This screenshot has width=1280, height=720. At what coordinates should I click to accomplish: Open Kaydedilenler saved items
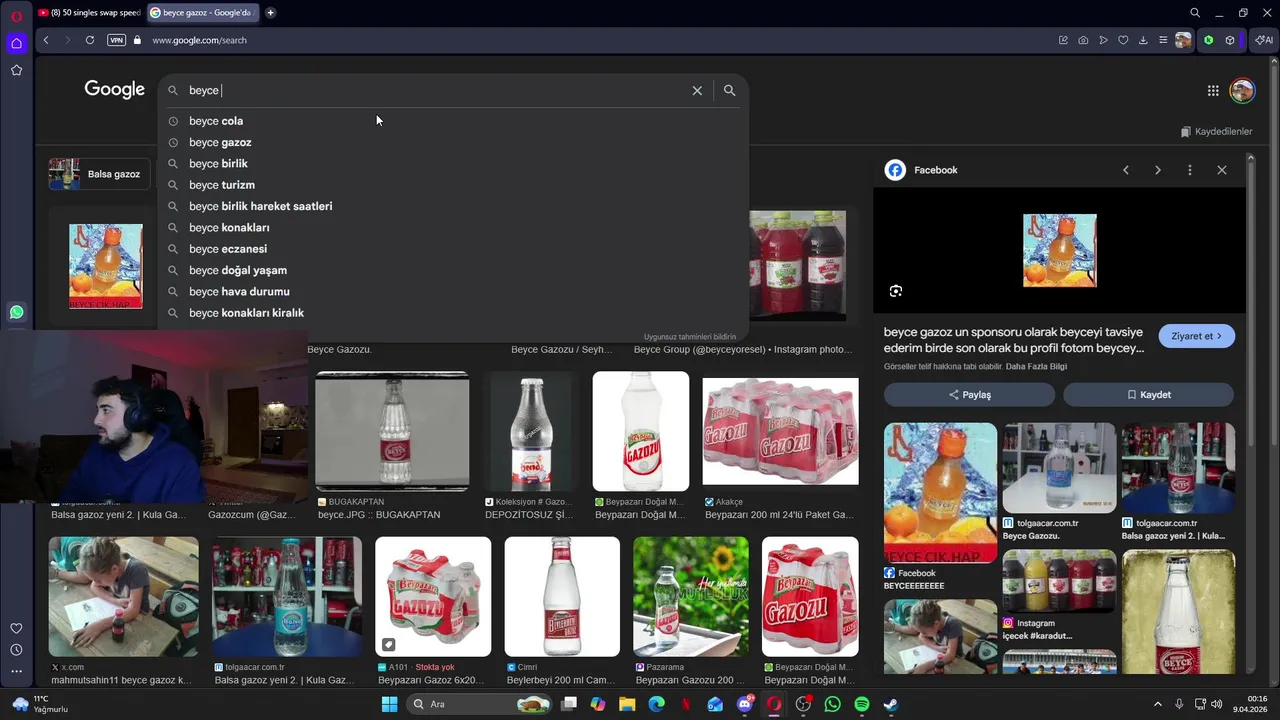(x=1216, y=131)
